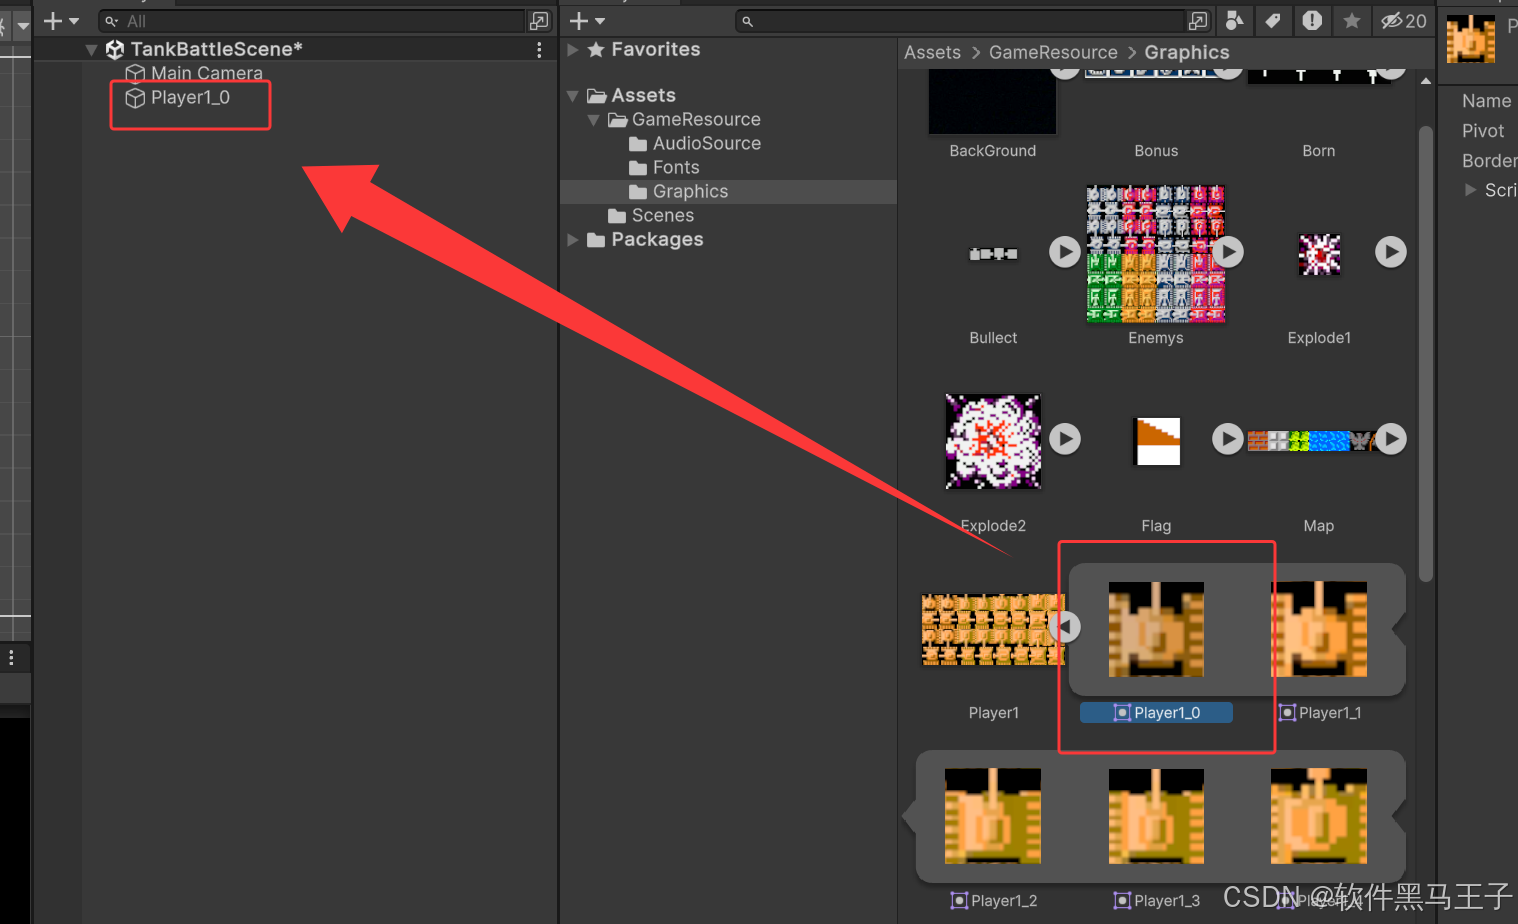1518x924 pixels.
Task: Select the Enemys sprite sheet thumbnail
Action: click(1156, 254)
